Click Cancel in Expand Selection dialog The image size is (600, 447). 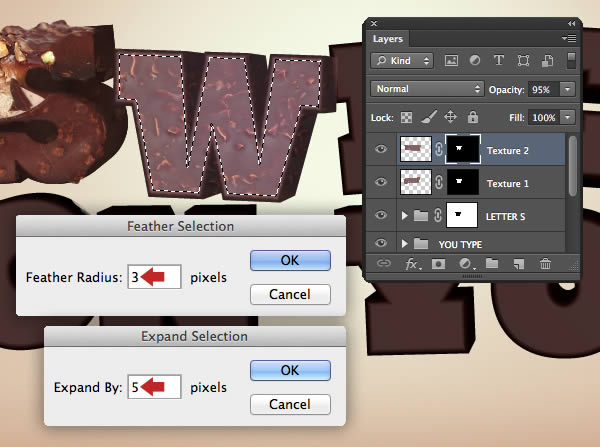[290, 404]
